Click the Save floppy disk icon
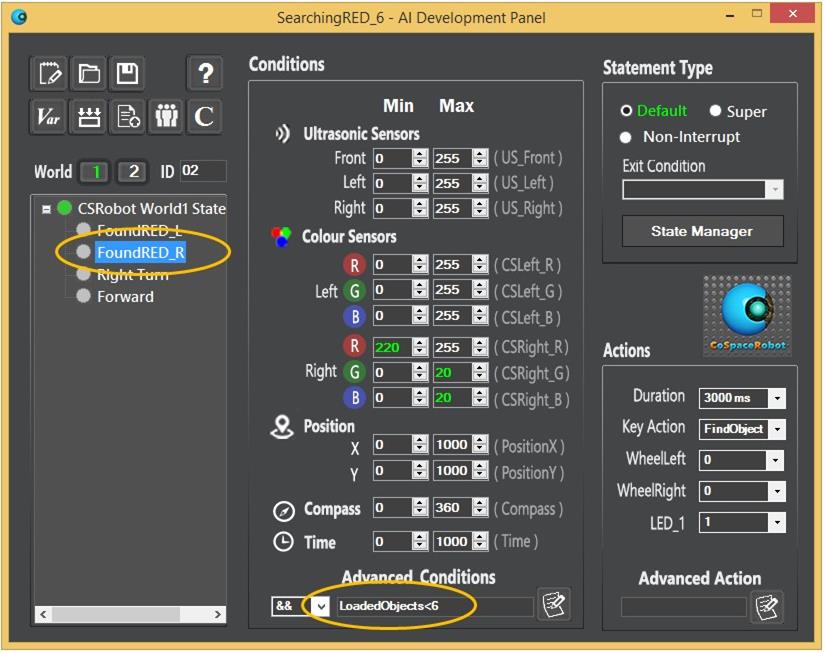 [x=127, y=73]
